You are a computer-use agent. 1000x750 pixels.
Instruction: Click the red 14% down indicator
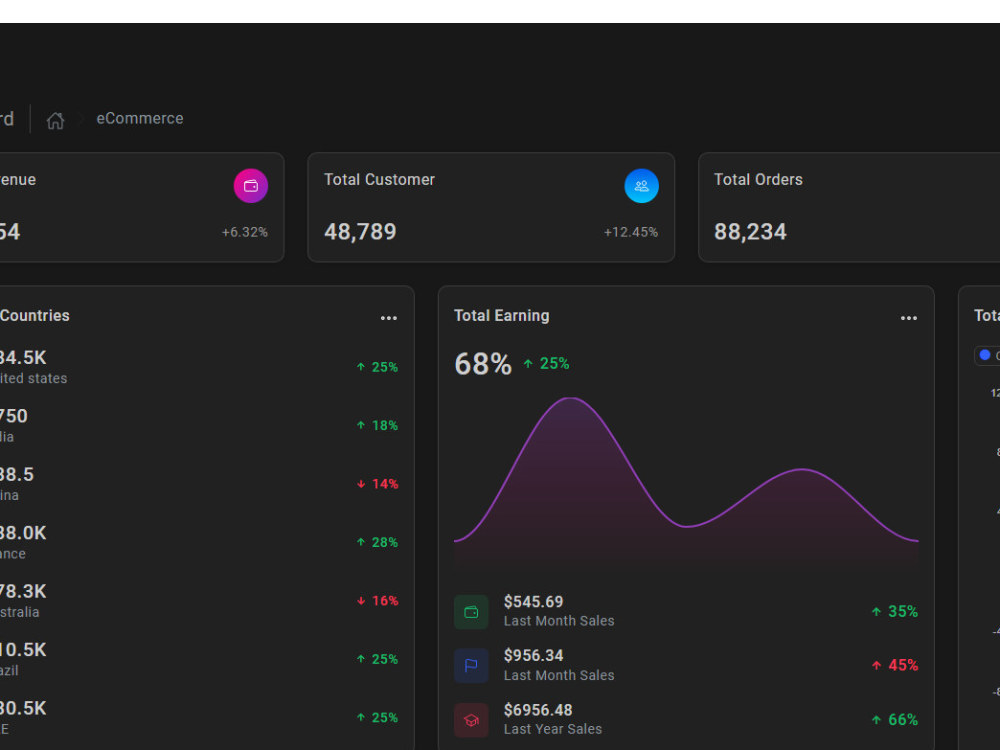pos(377,484)
